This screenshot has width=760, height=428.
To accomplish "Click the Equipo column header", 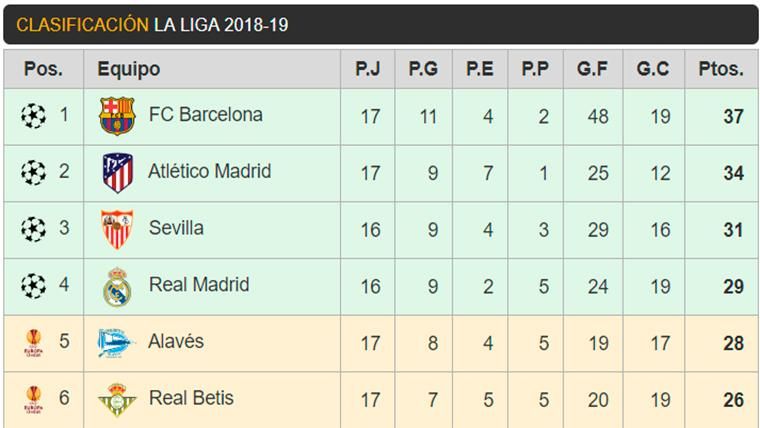I will [x=128, y=70].
